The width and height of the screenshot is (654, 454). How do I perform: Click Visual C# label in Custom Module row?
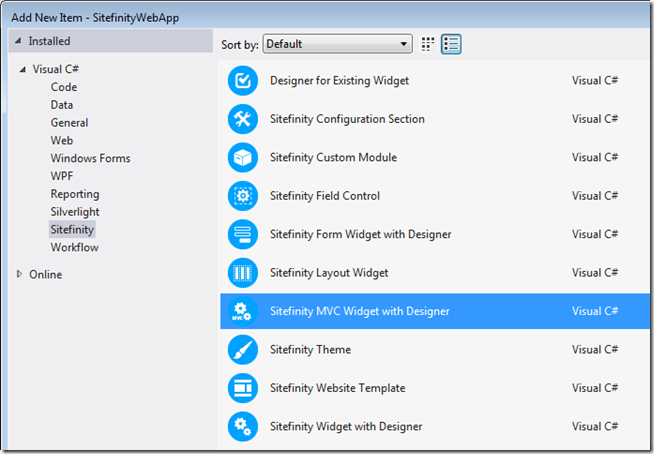pyautogui.click(x=595, y=157)
